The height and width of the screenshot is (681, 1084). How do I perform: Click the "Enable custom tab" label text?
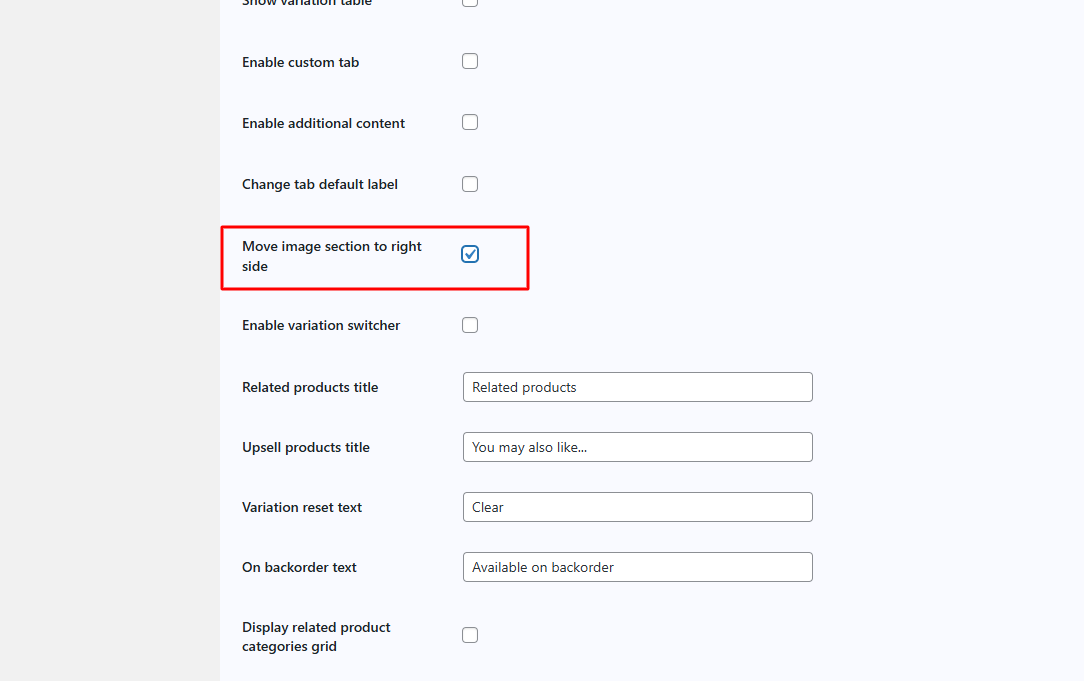point(300,62)
